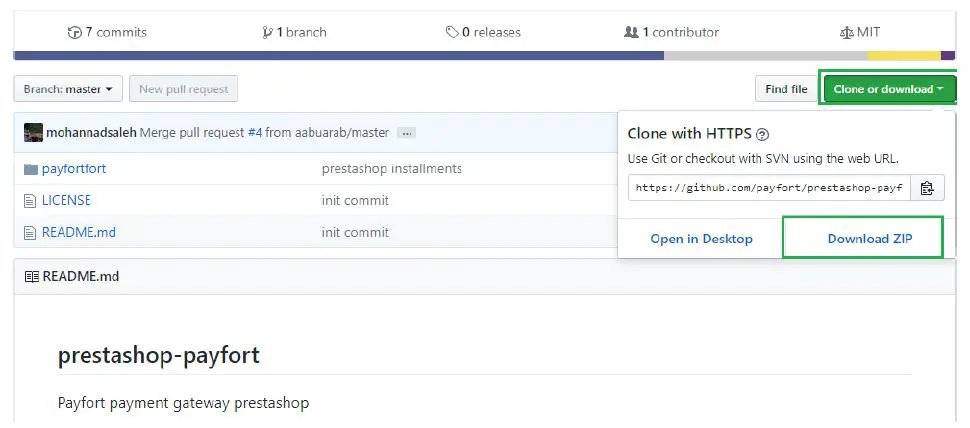This screenshot has height=428, width=970.
Task: Click the LICENSE file icon
Action: click(x=30, y=200)
